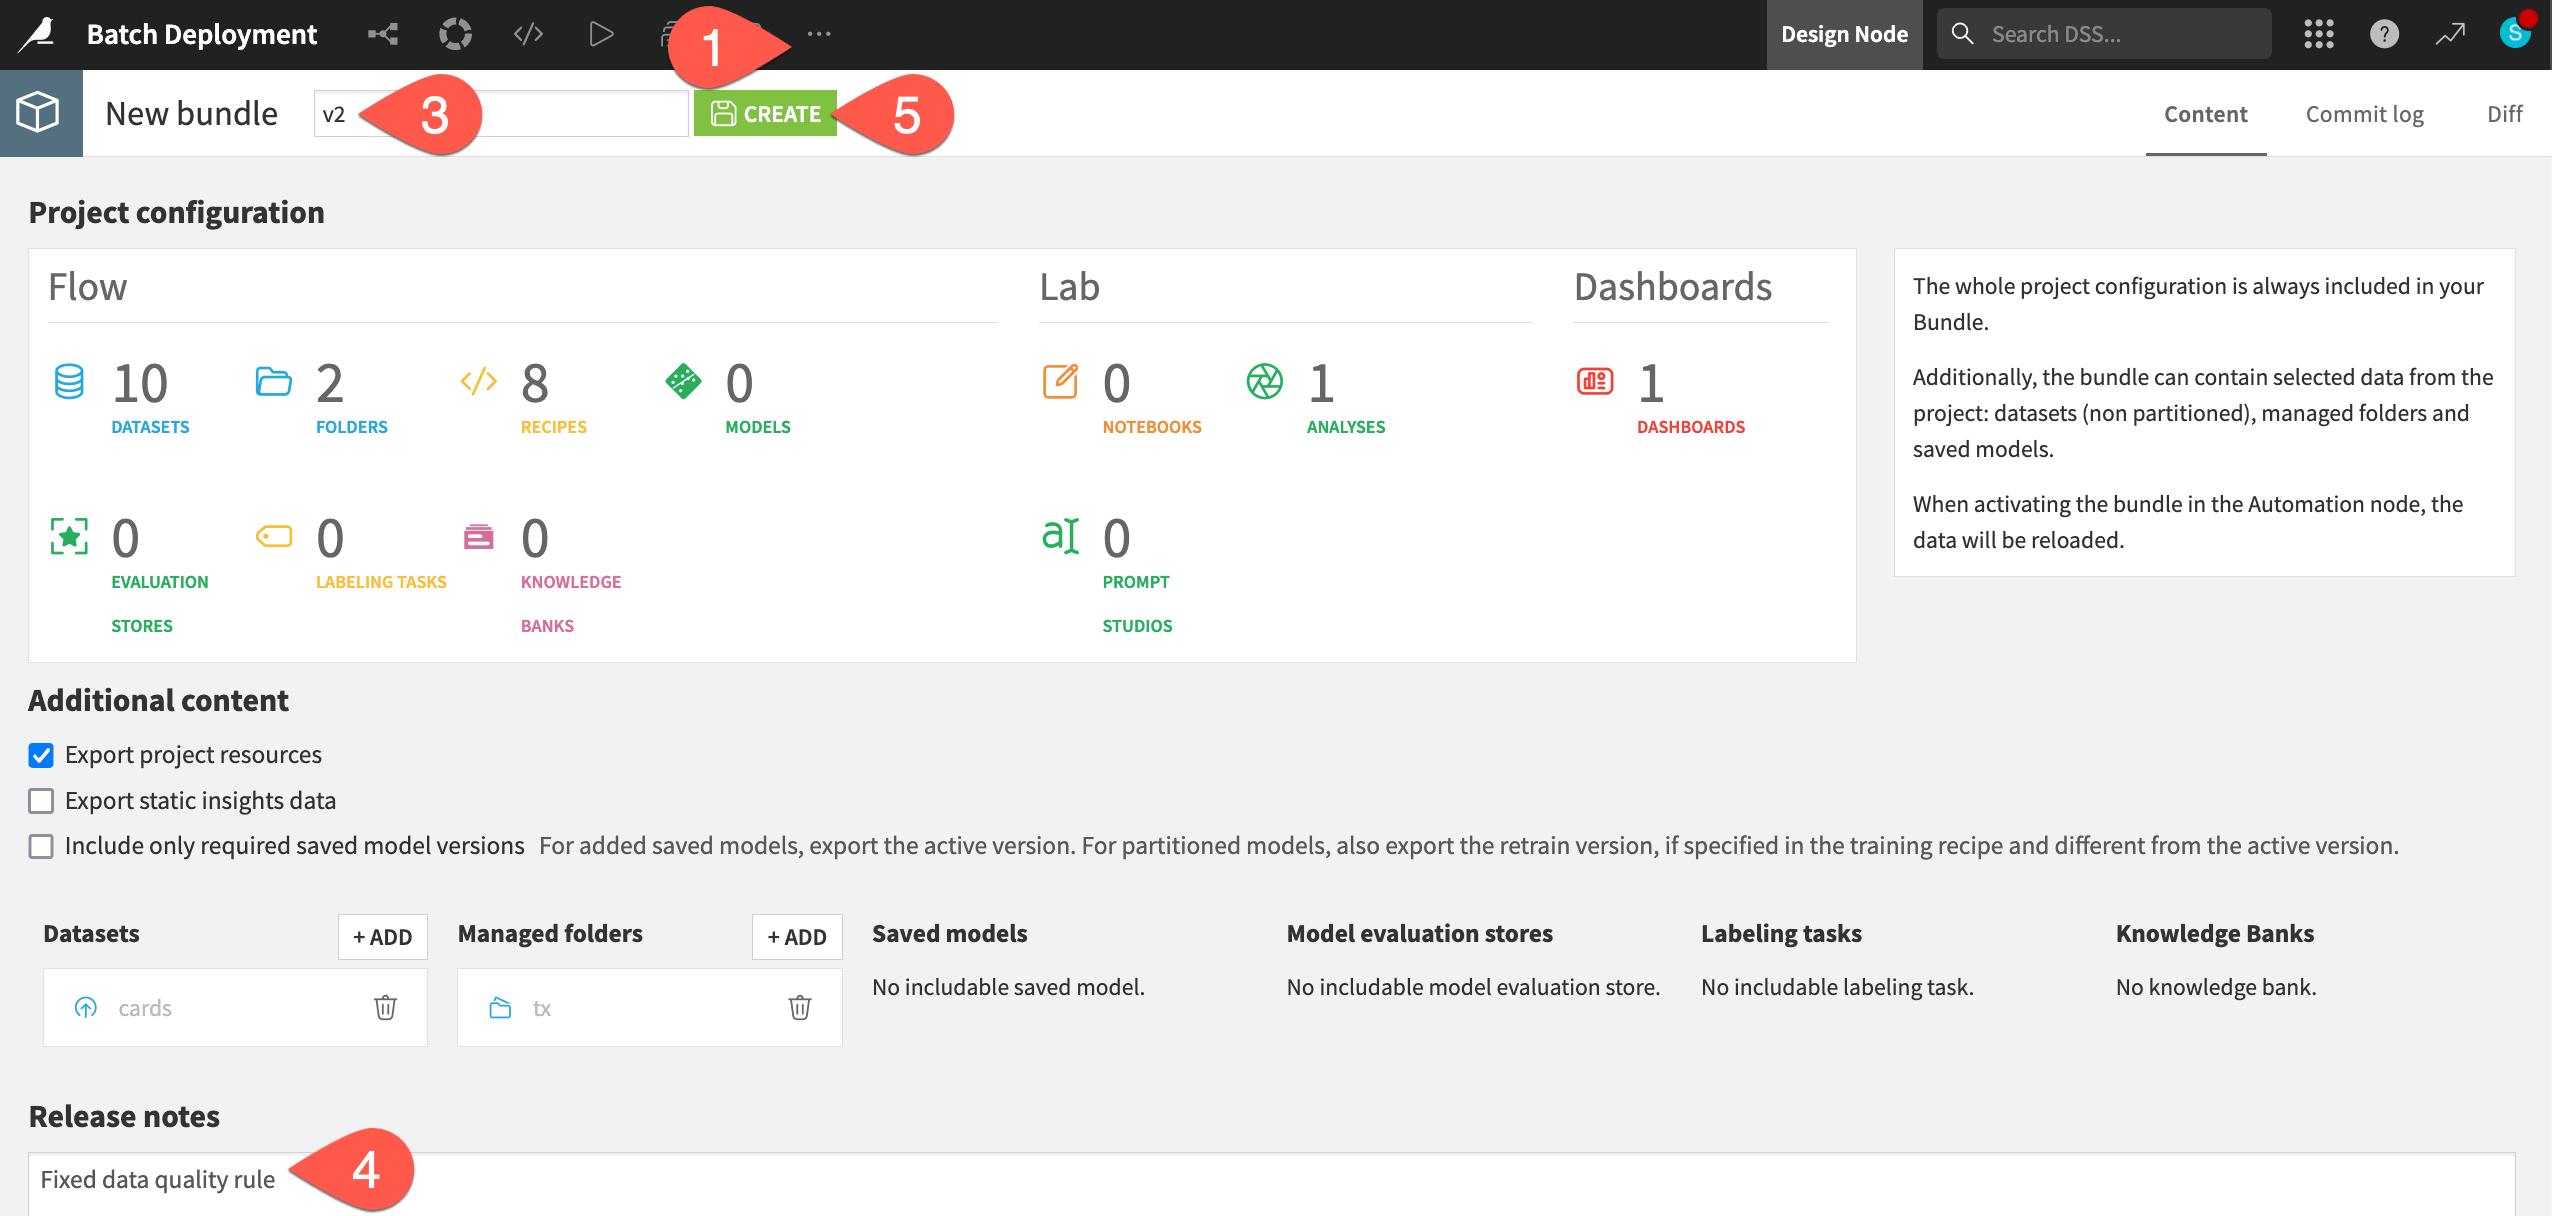Viewport: 2552px width, 1216px height.
Task: Enable Export static insights data
Action: tap(41, 800)
